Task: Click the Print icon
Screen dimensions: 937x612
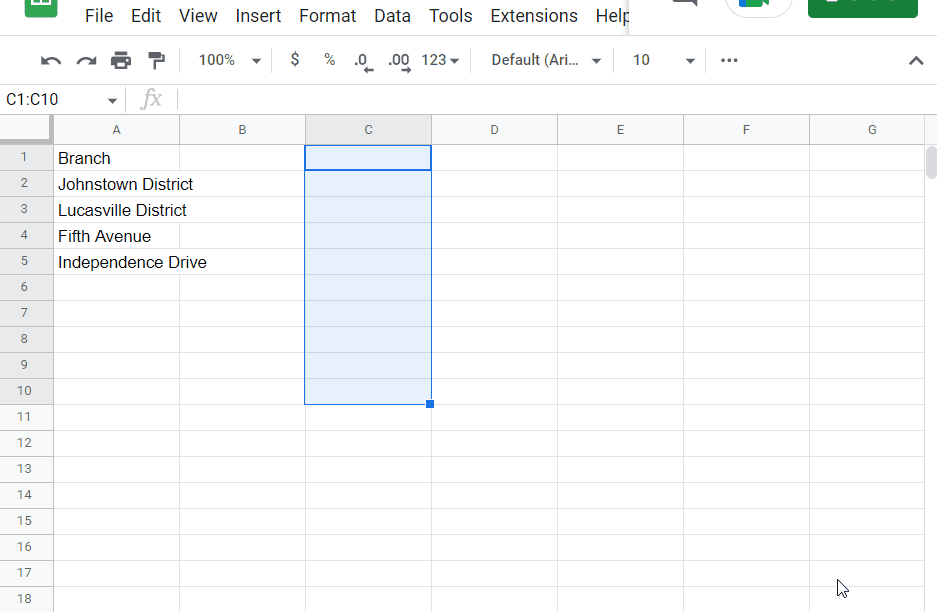Action: coord(121,61)
